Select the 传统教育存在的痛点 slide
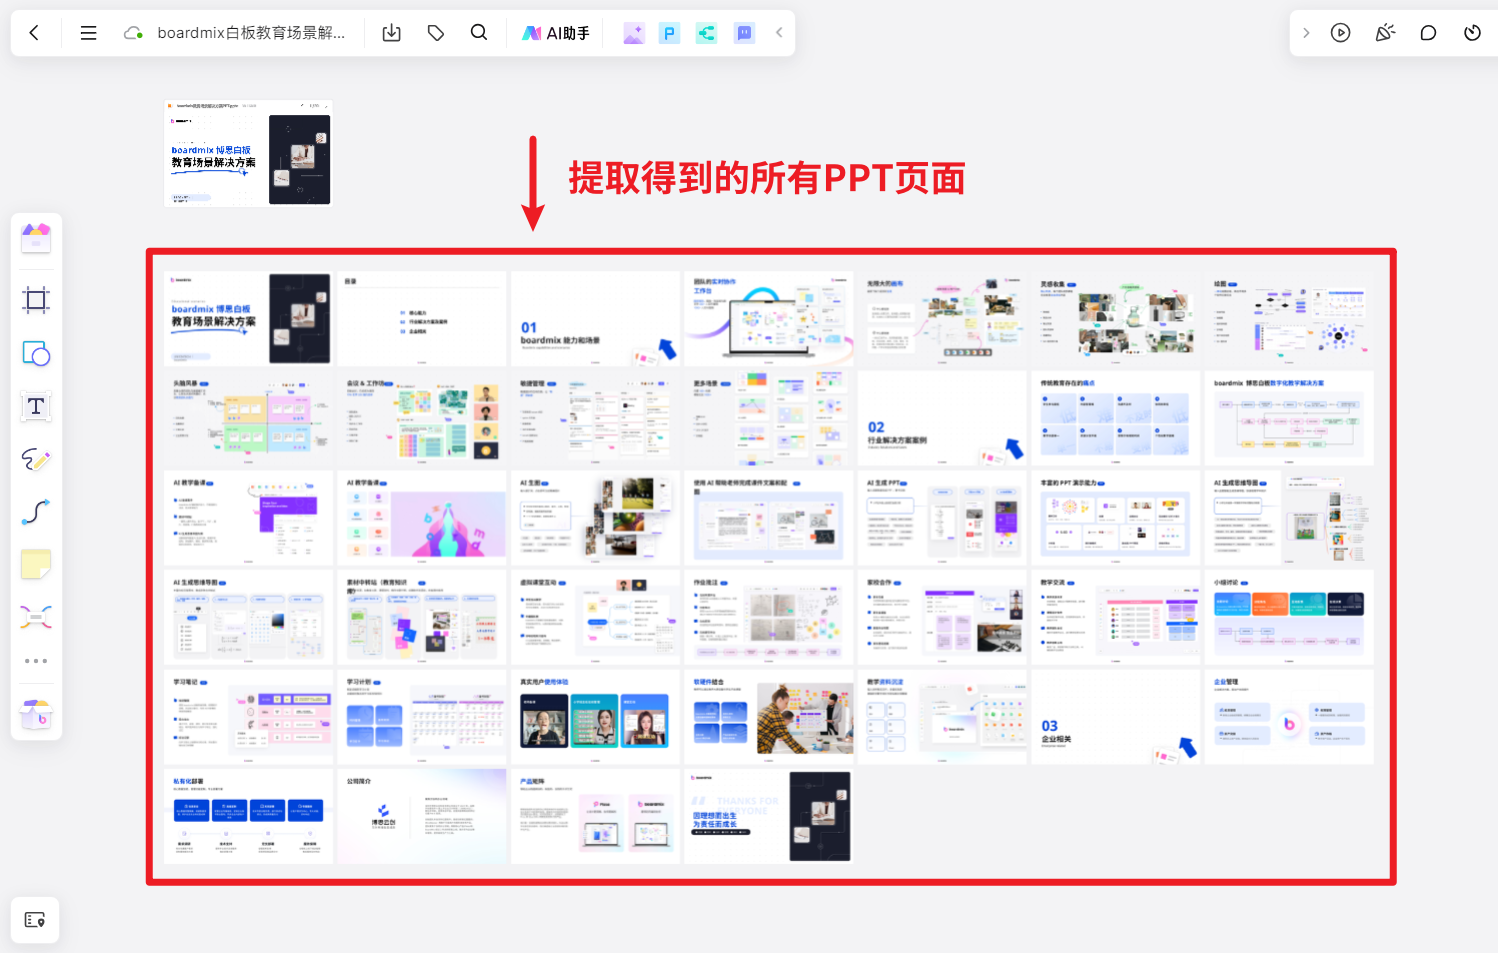 1116,418
